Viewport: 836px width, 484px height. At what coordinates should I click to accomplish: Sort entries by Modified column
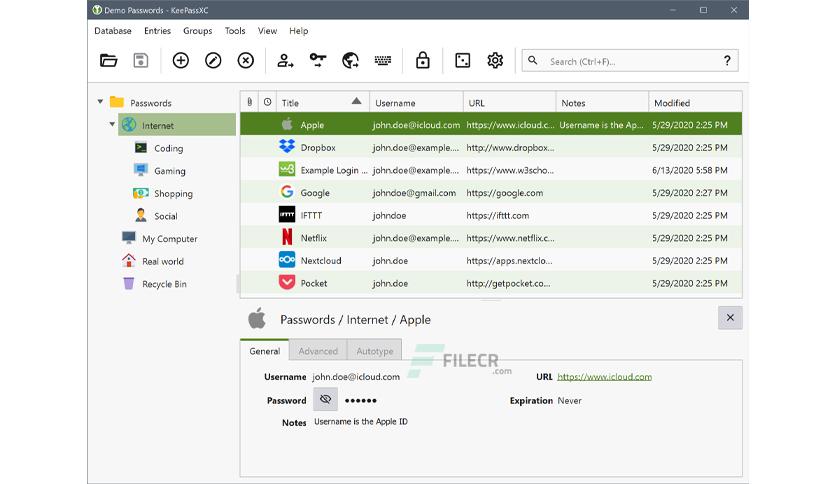(x=695, y=102)
